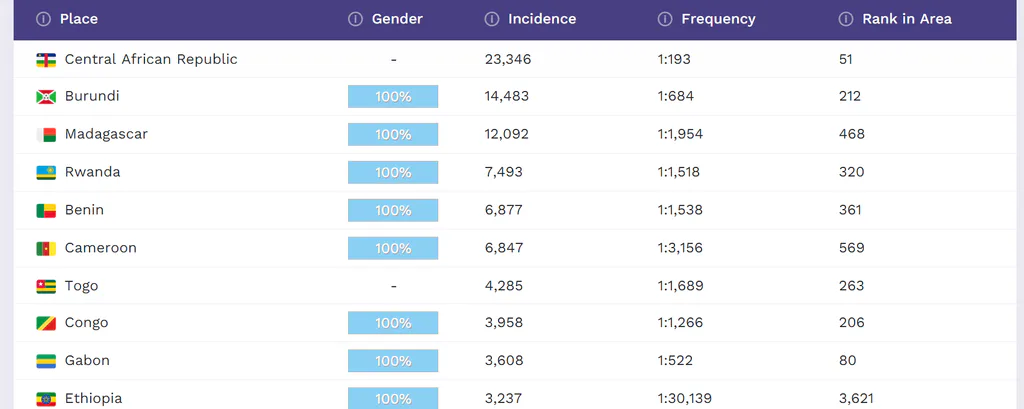Screen dimensions: 1024x409
Task: Click the info icon beside Rank in Area
Action: [x=846, y=19]
